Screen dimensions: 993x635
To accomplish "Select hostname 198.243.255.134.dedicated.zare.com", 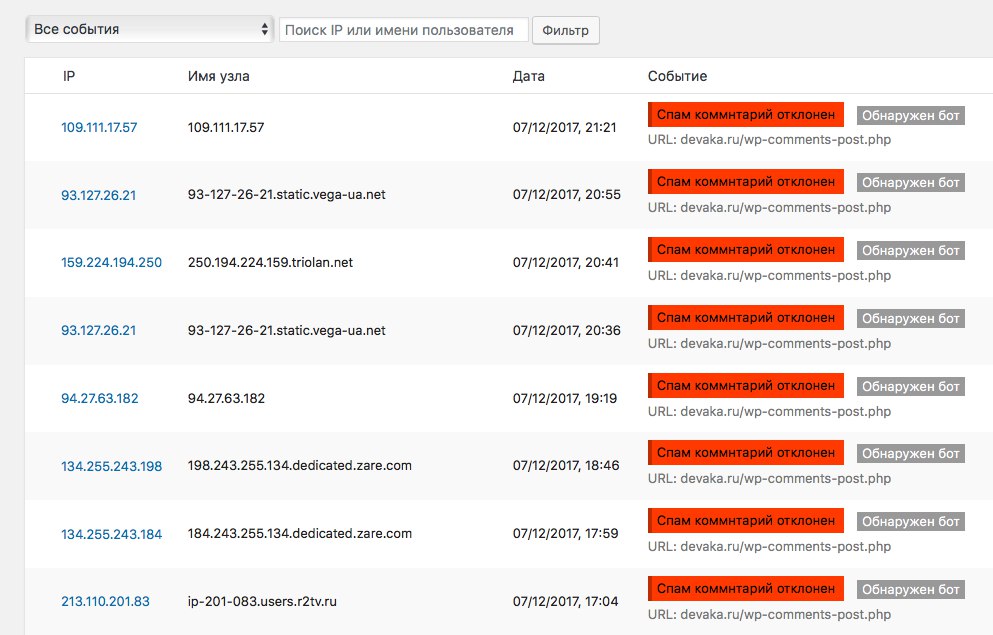I will [300, 465].
